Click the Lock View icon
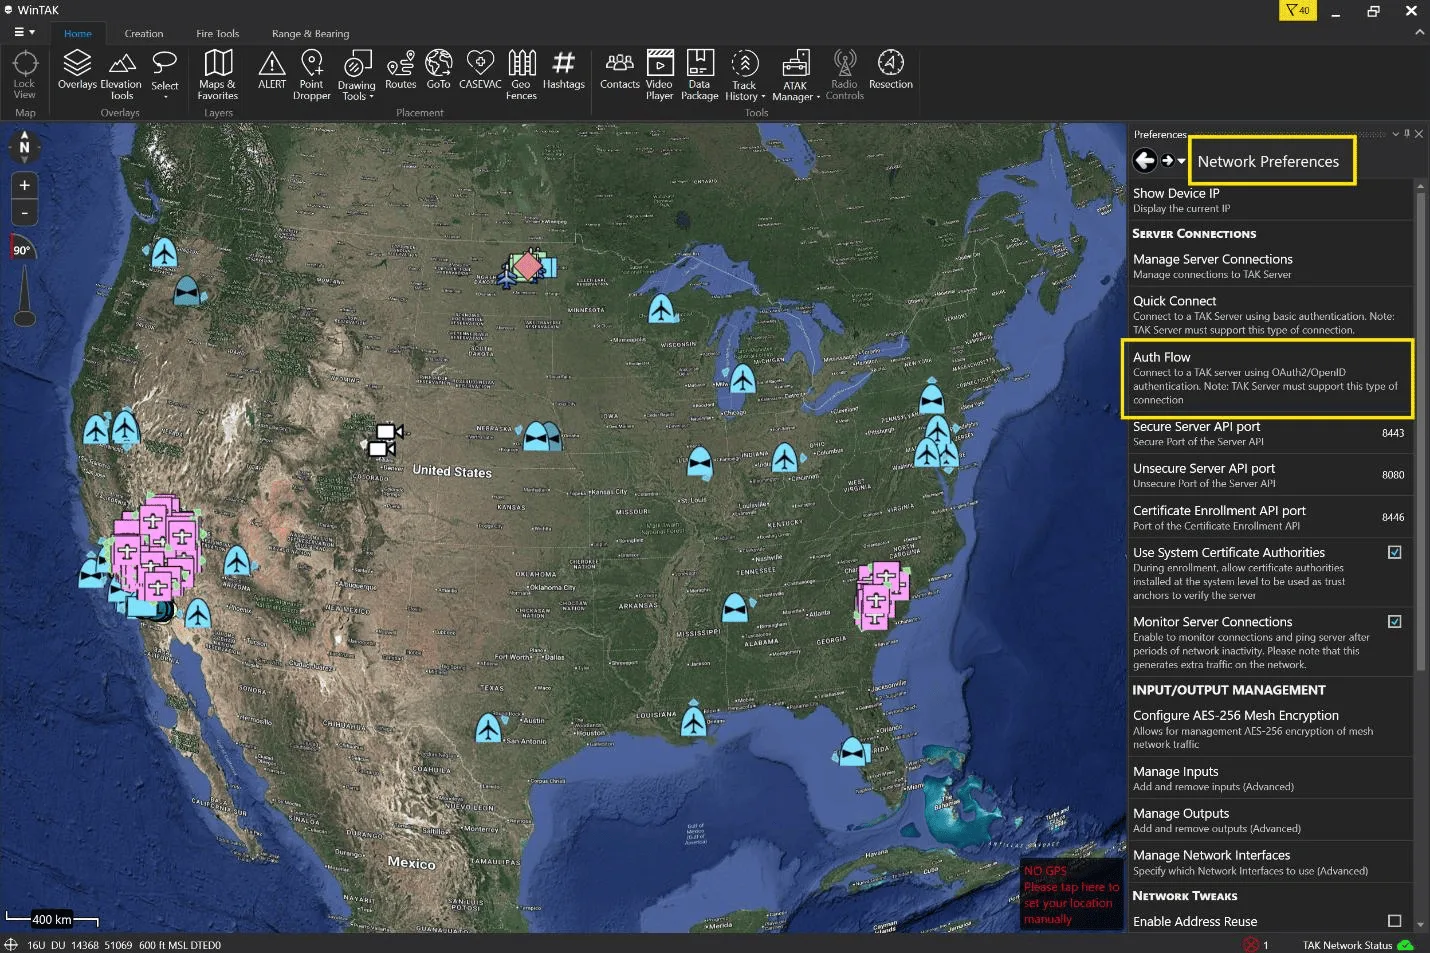The image size is (1430, 953). (25, 74)
